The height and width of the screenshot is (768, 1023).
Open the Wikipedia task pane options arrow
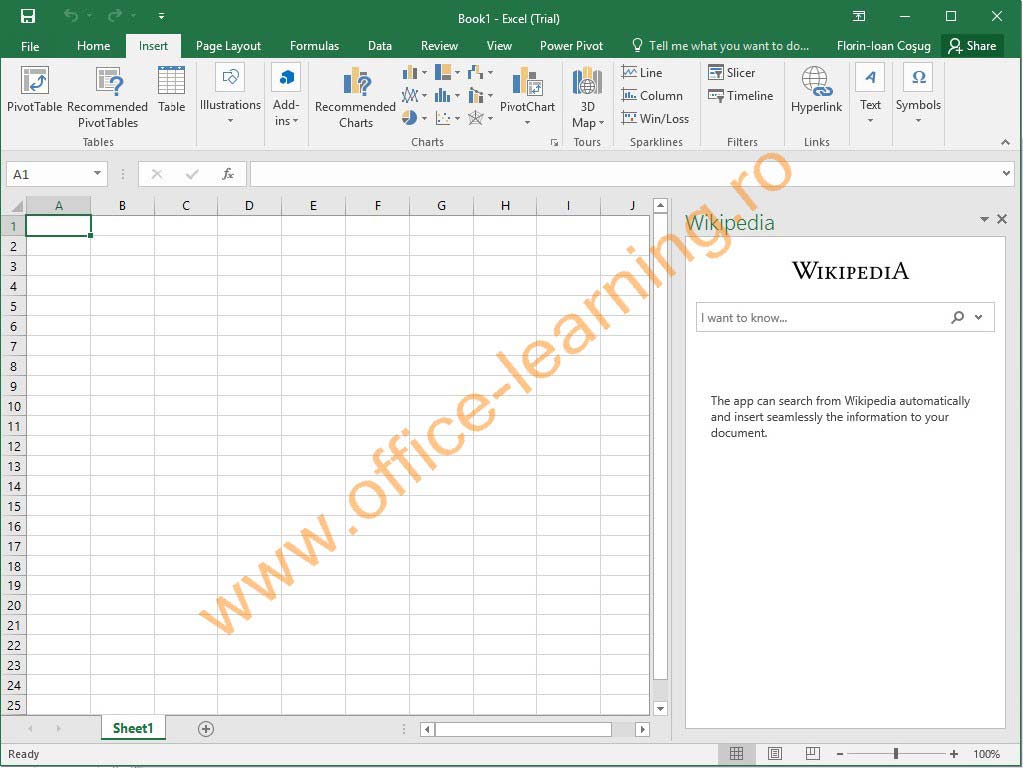985,219
